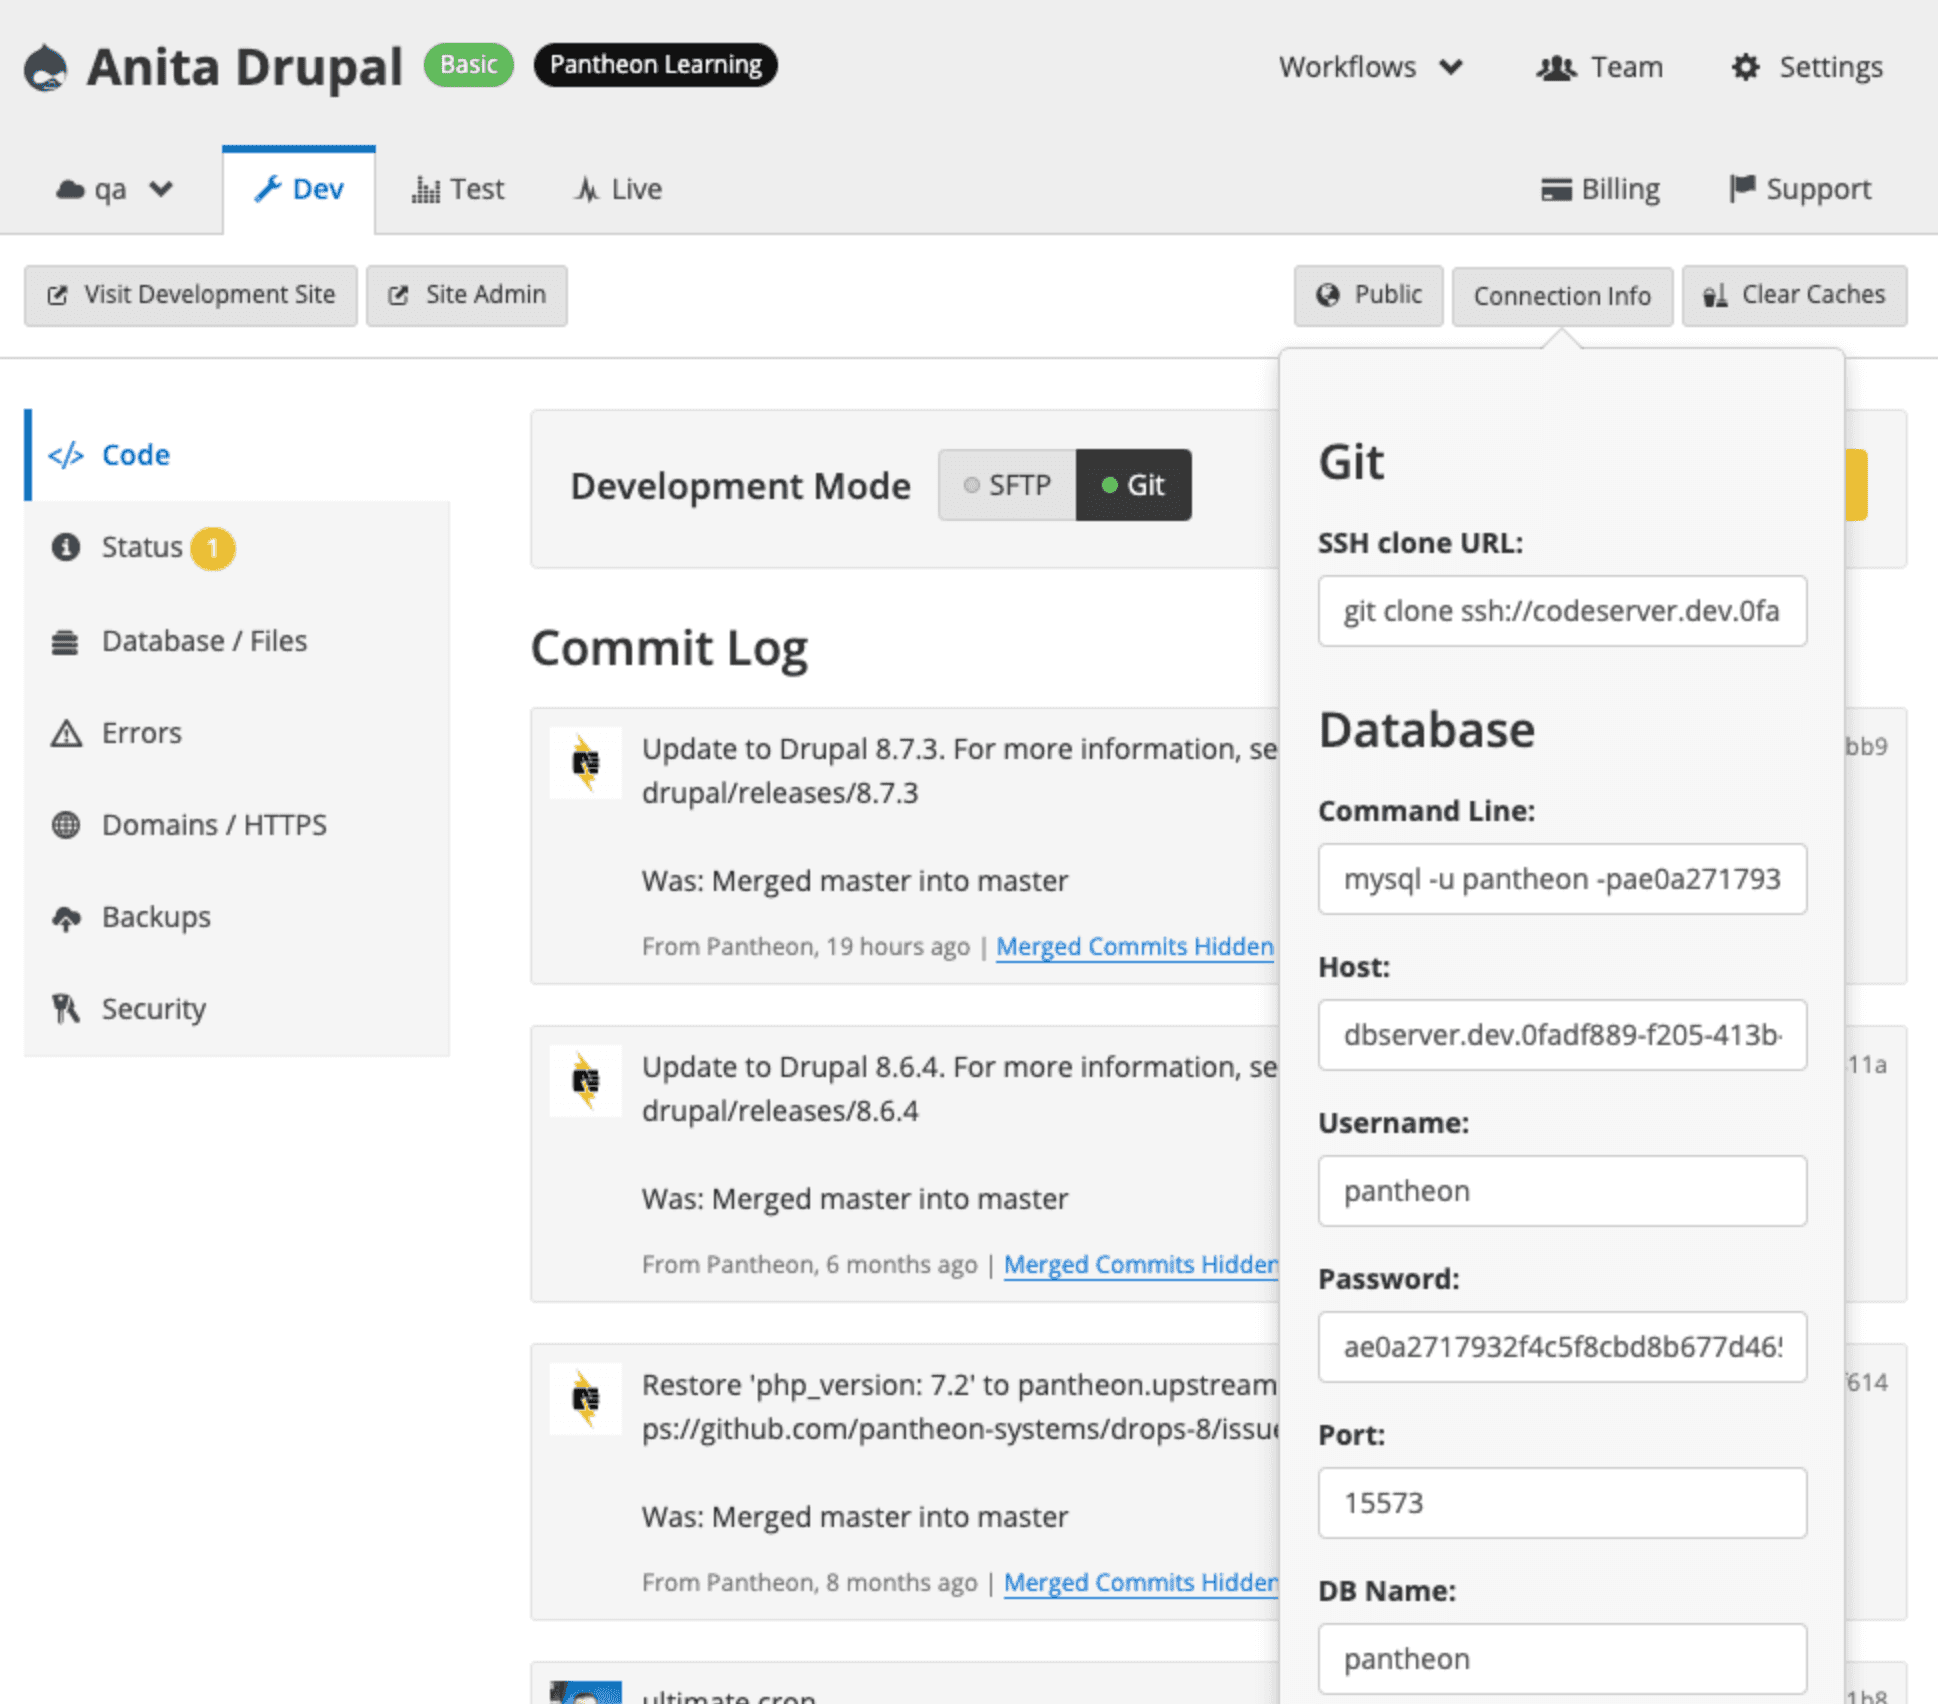
Task: Select the SSH clone URL text field
Action: (1562, 611)
